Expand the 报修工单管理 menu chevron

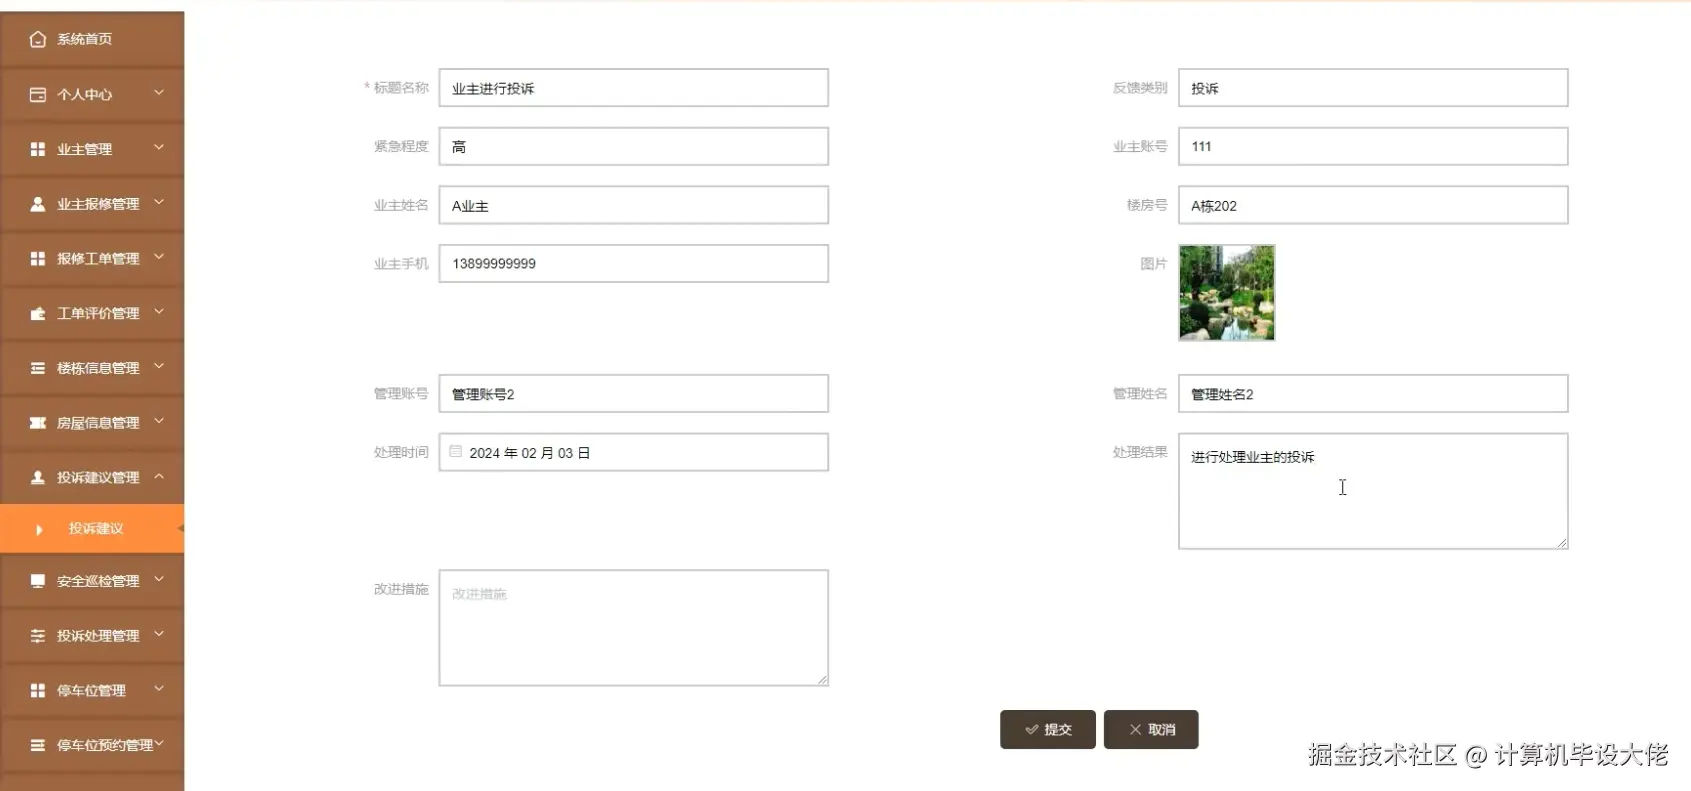pyautogui.click(x=159, y=257)
